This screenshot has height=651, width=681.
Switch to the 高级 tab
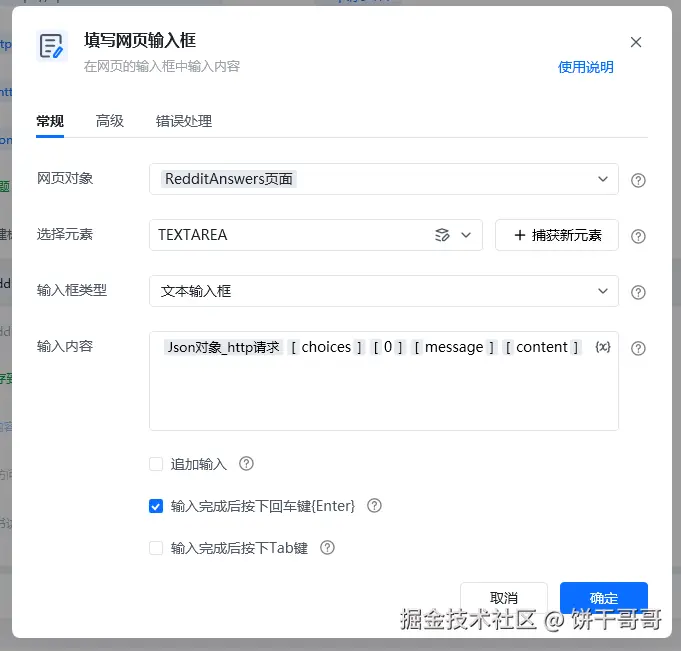coord(110,121)
